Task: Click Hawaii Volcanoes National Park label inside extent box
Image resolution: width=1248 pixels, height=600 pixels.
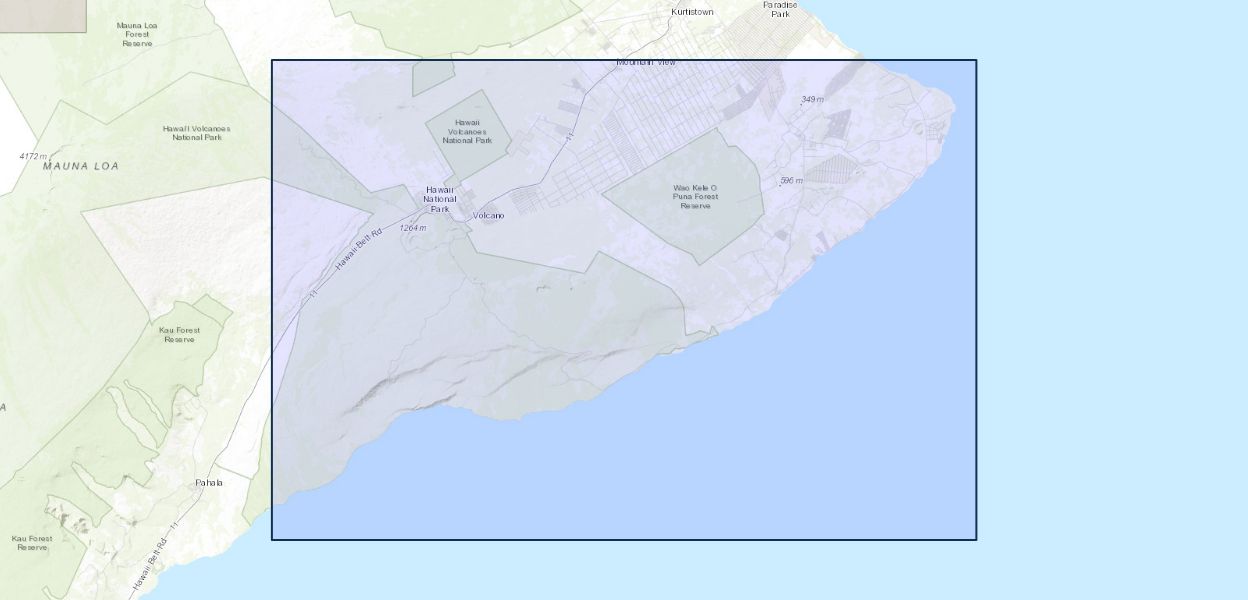Action: (469, 131)
